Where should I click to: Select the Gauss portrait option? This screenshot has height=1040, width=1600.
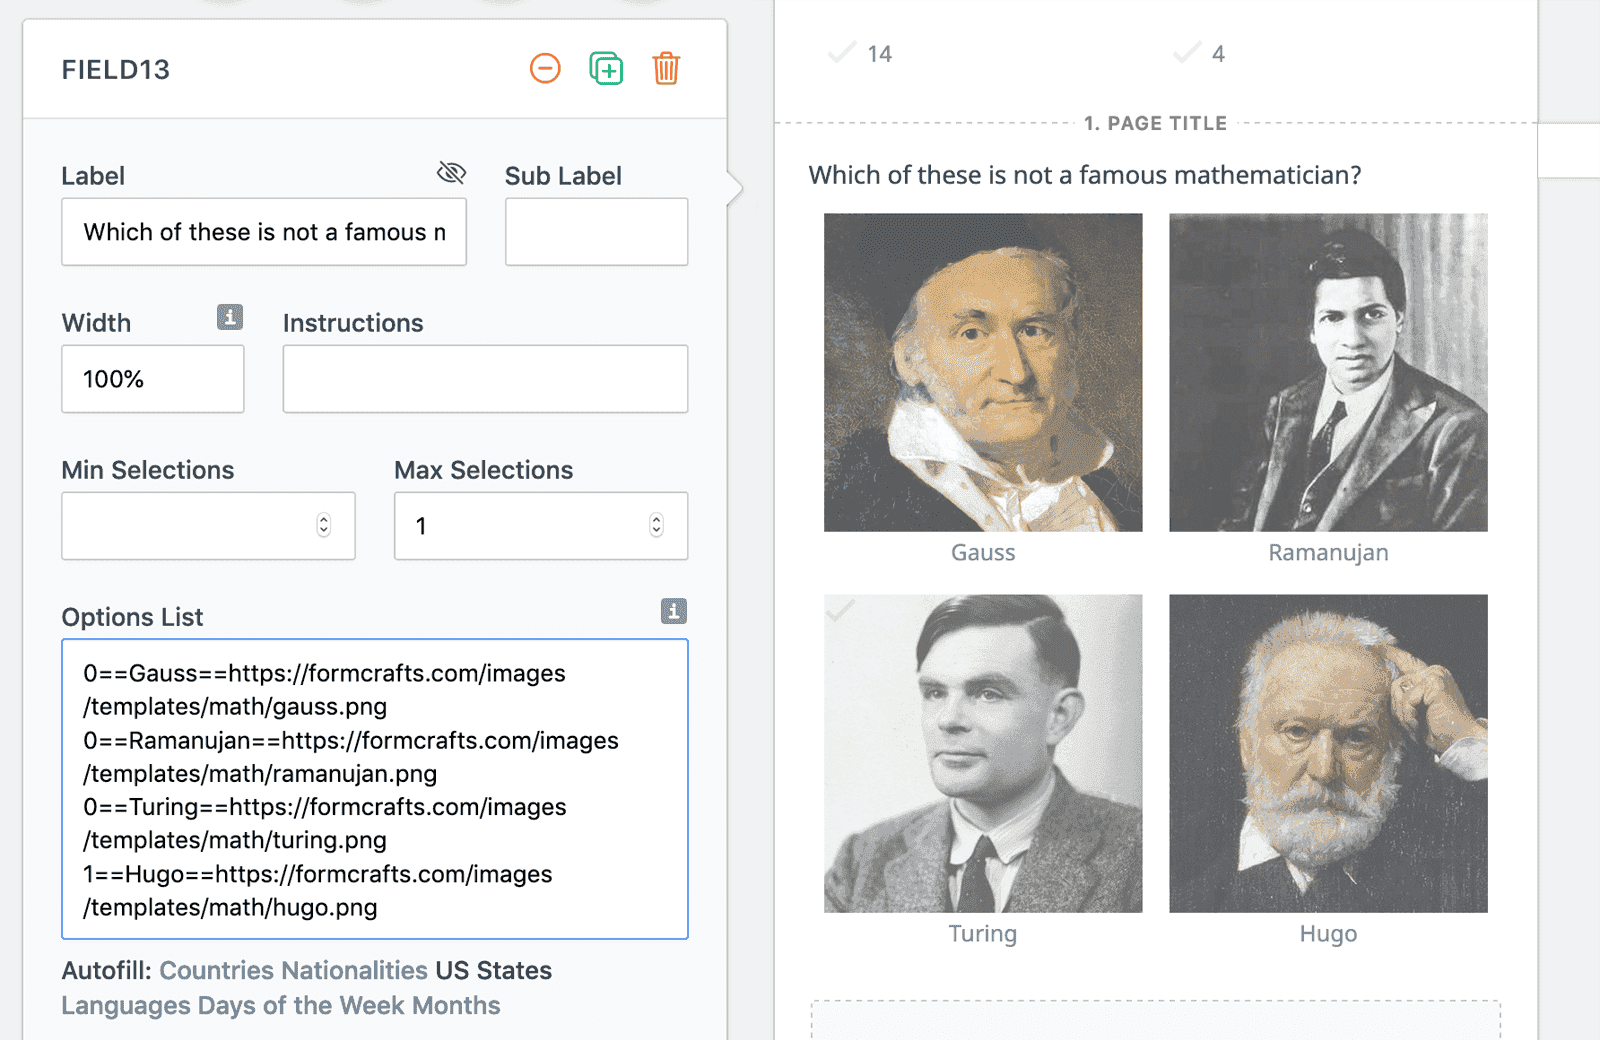tap(983, 372)
